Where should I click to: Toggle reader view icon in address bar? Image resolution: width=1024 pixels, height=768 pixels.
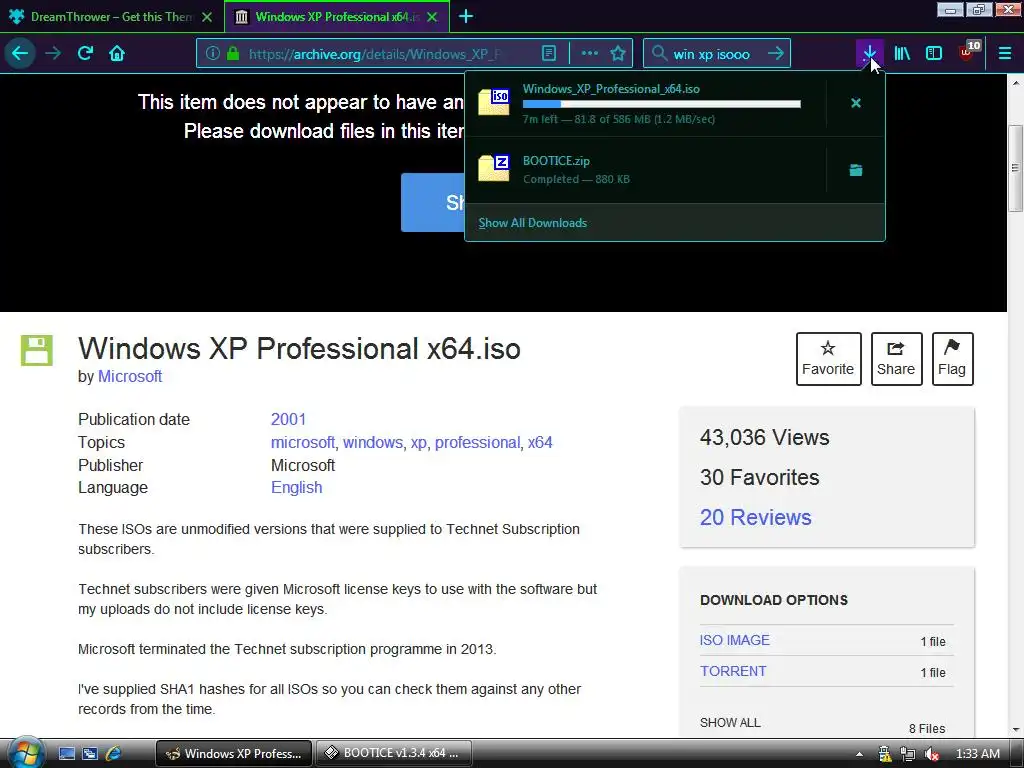pos(549,53)
